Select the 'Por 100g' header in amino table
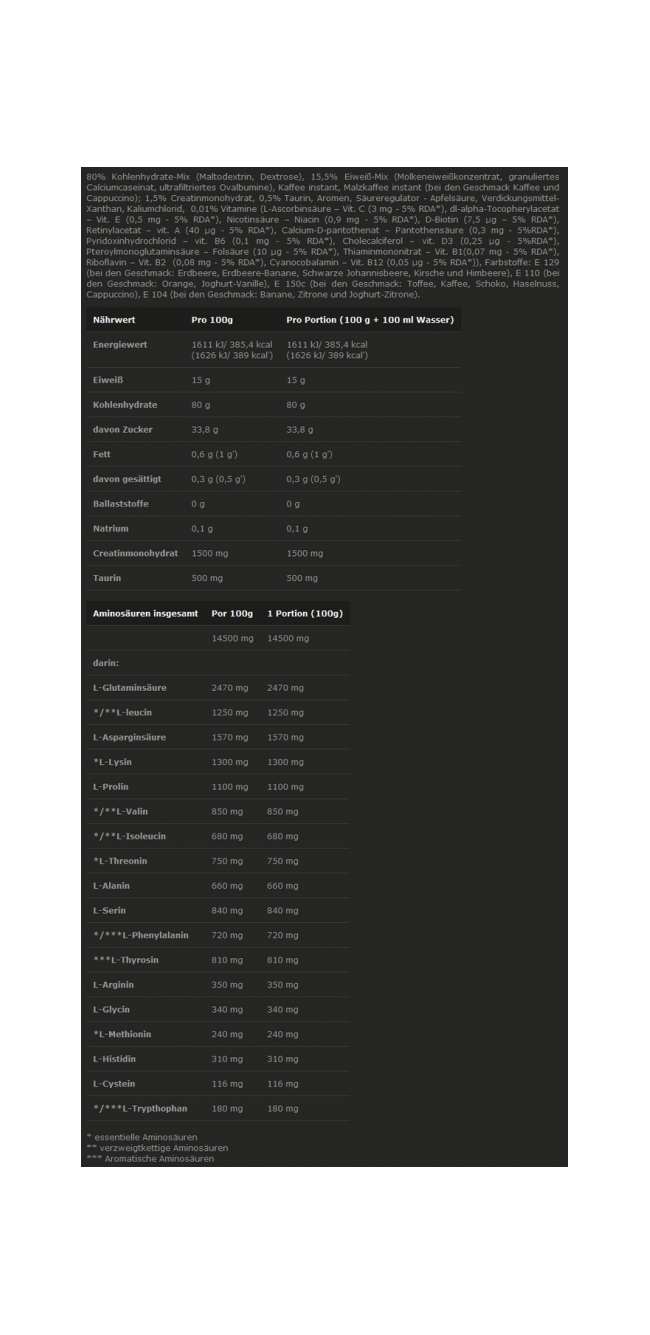The height and width of the screenshot is (1335, 650). click(232, 613)
